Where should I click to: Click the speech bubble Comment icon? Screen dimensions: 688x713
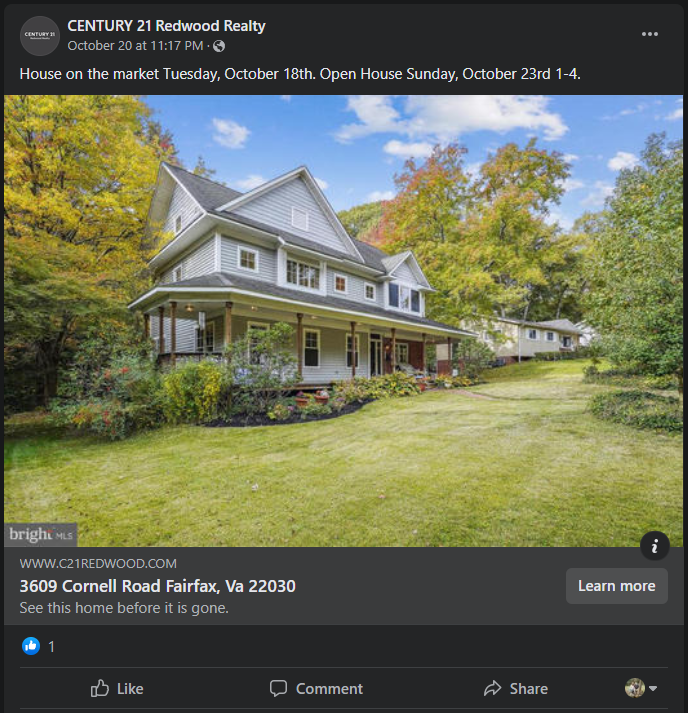278,688
